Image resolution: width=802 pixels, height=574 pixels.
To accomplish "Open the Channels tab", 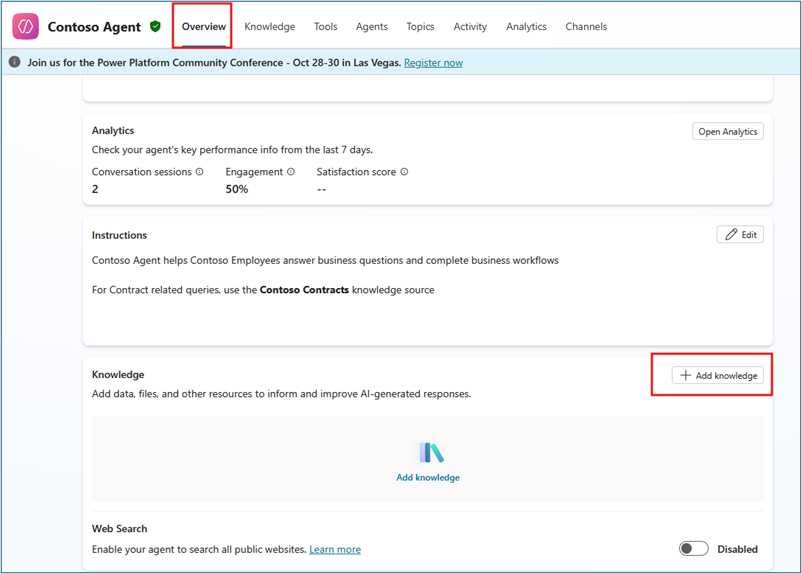I will tap(586, 26).
